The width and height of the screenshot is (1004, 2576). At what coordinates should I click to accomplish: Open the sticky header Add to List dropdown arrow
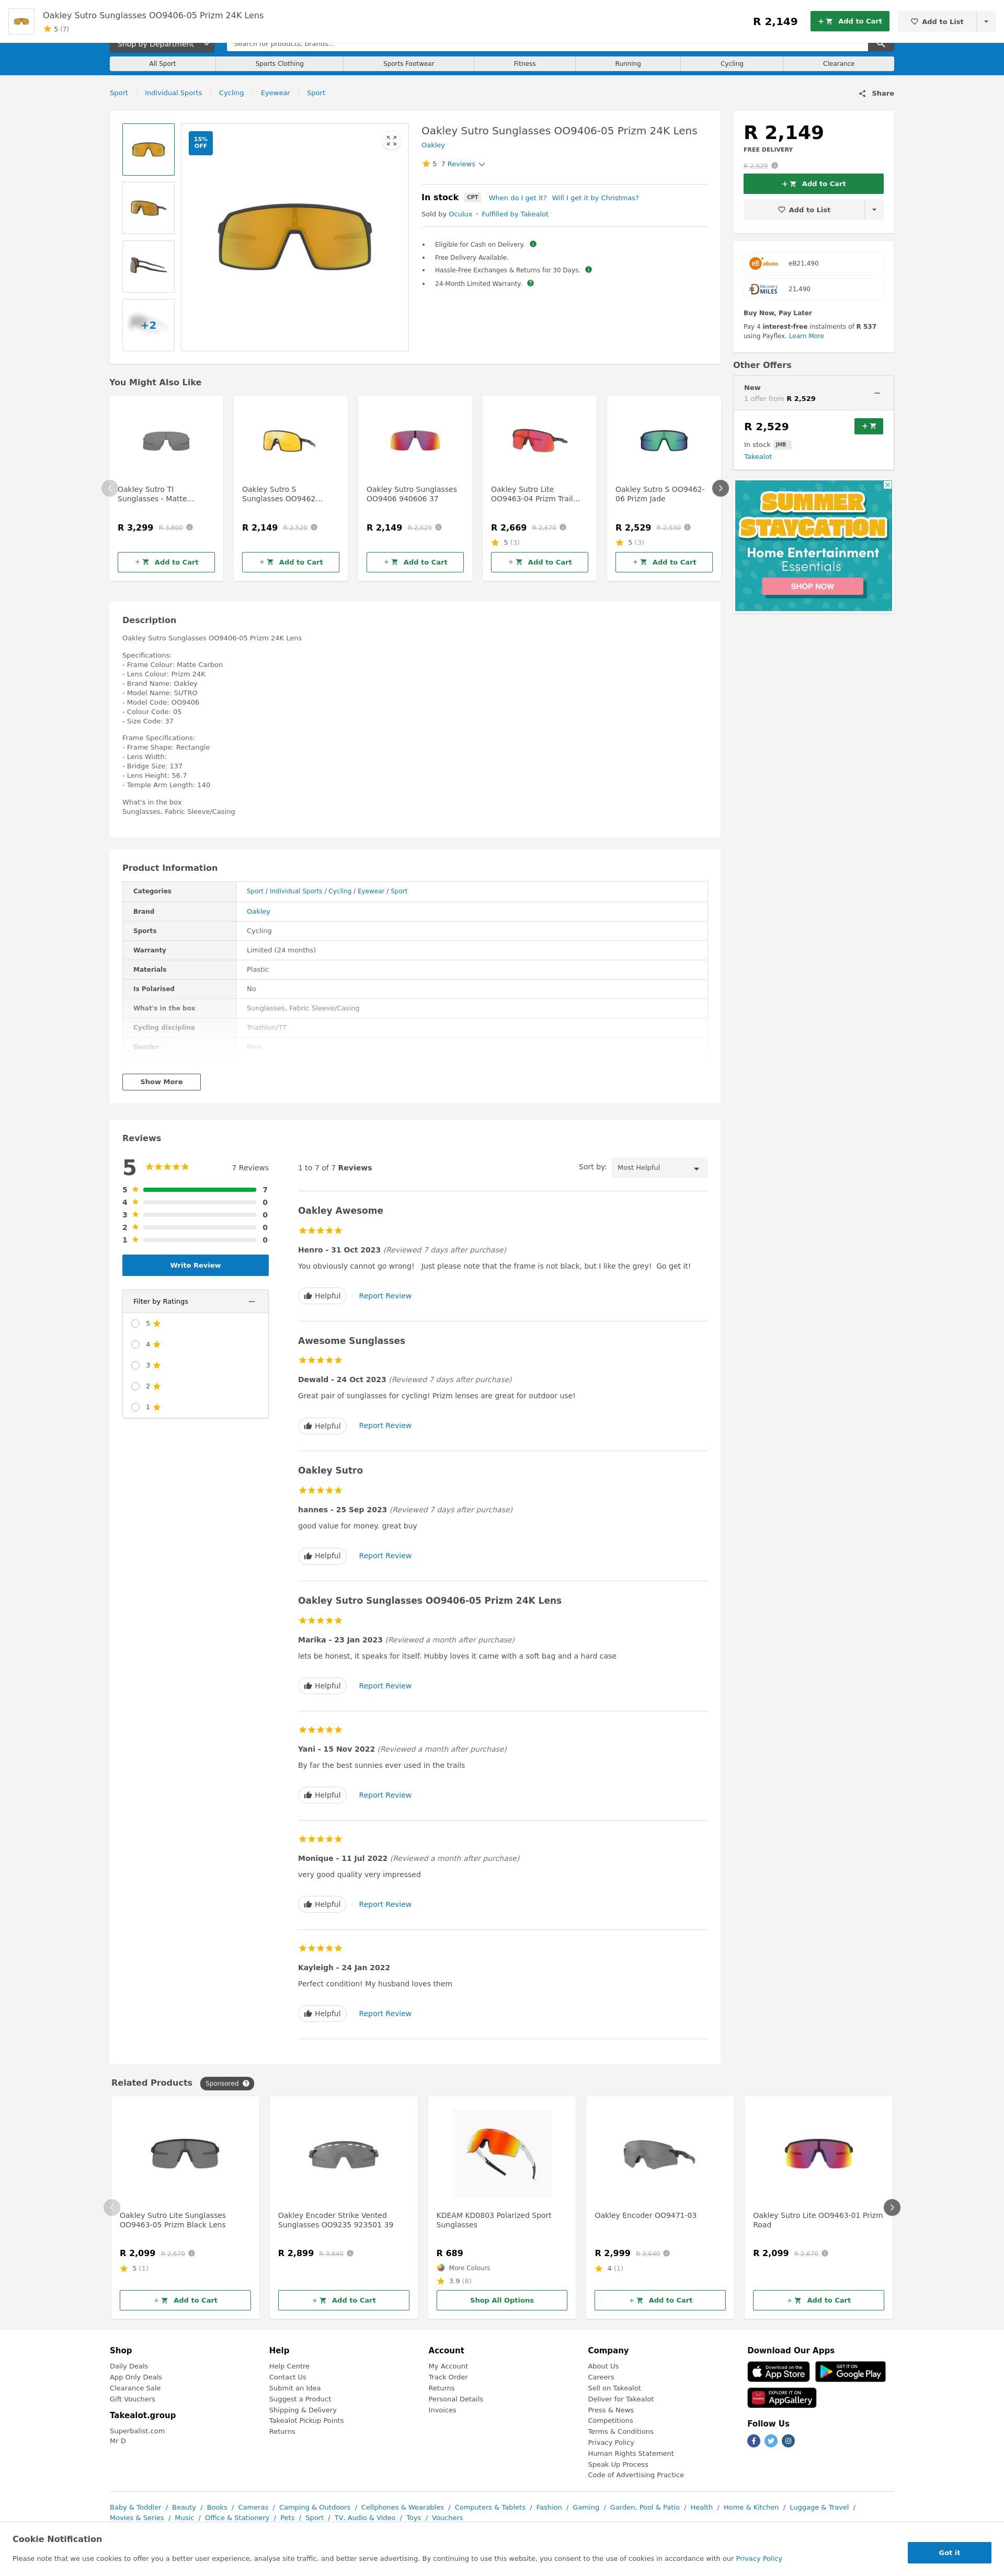pyautogui.click(x=986, y=21)
